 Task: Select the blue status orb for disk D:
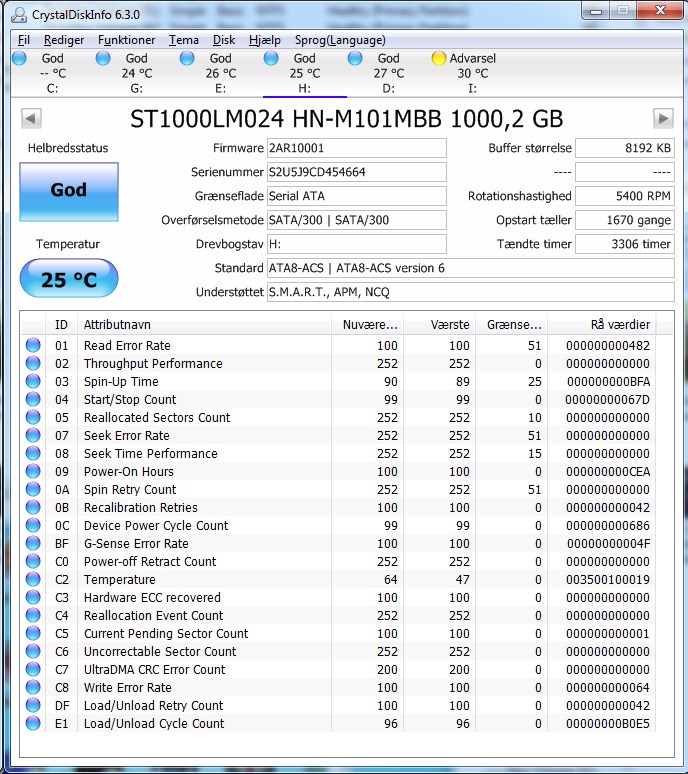tap(355, 58)
